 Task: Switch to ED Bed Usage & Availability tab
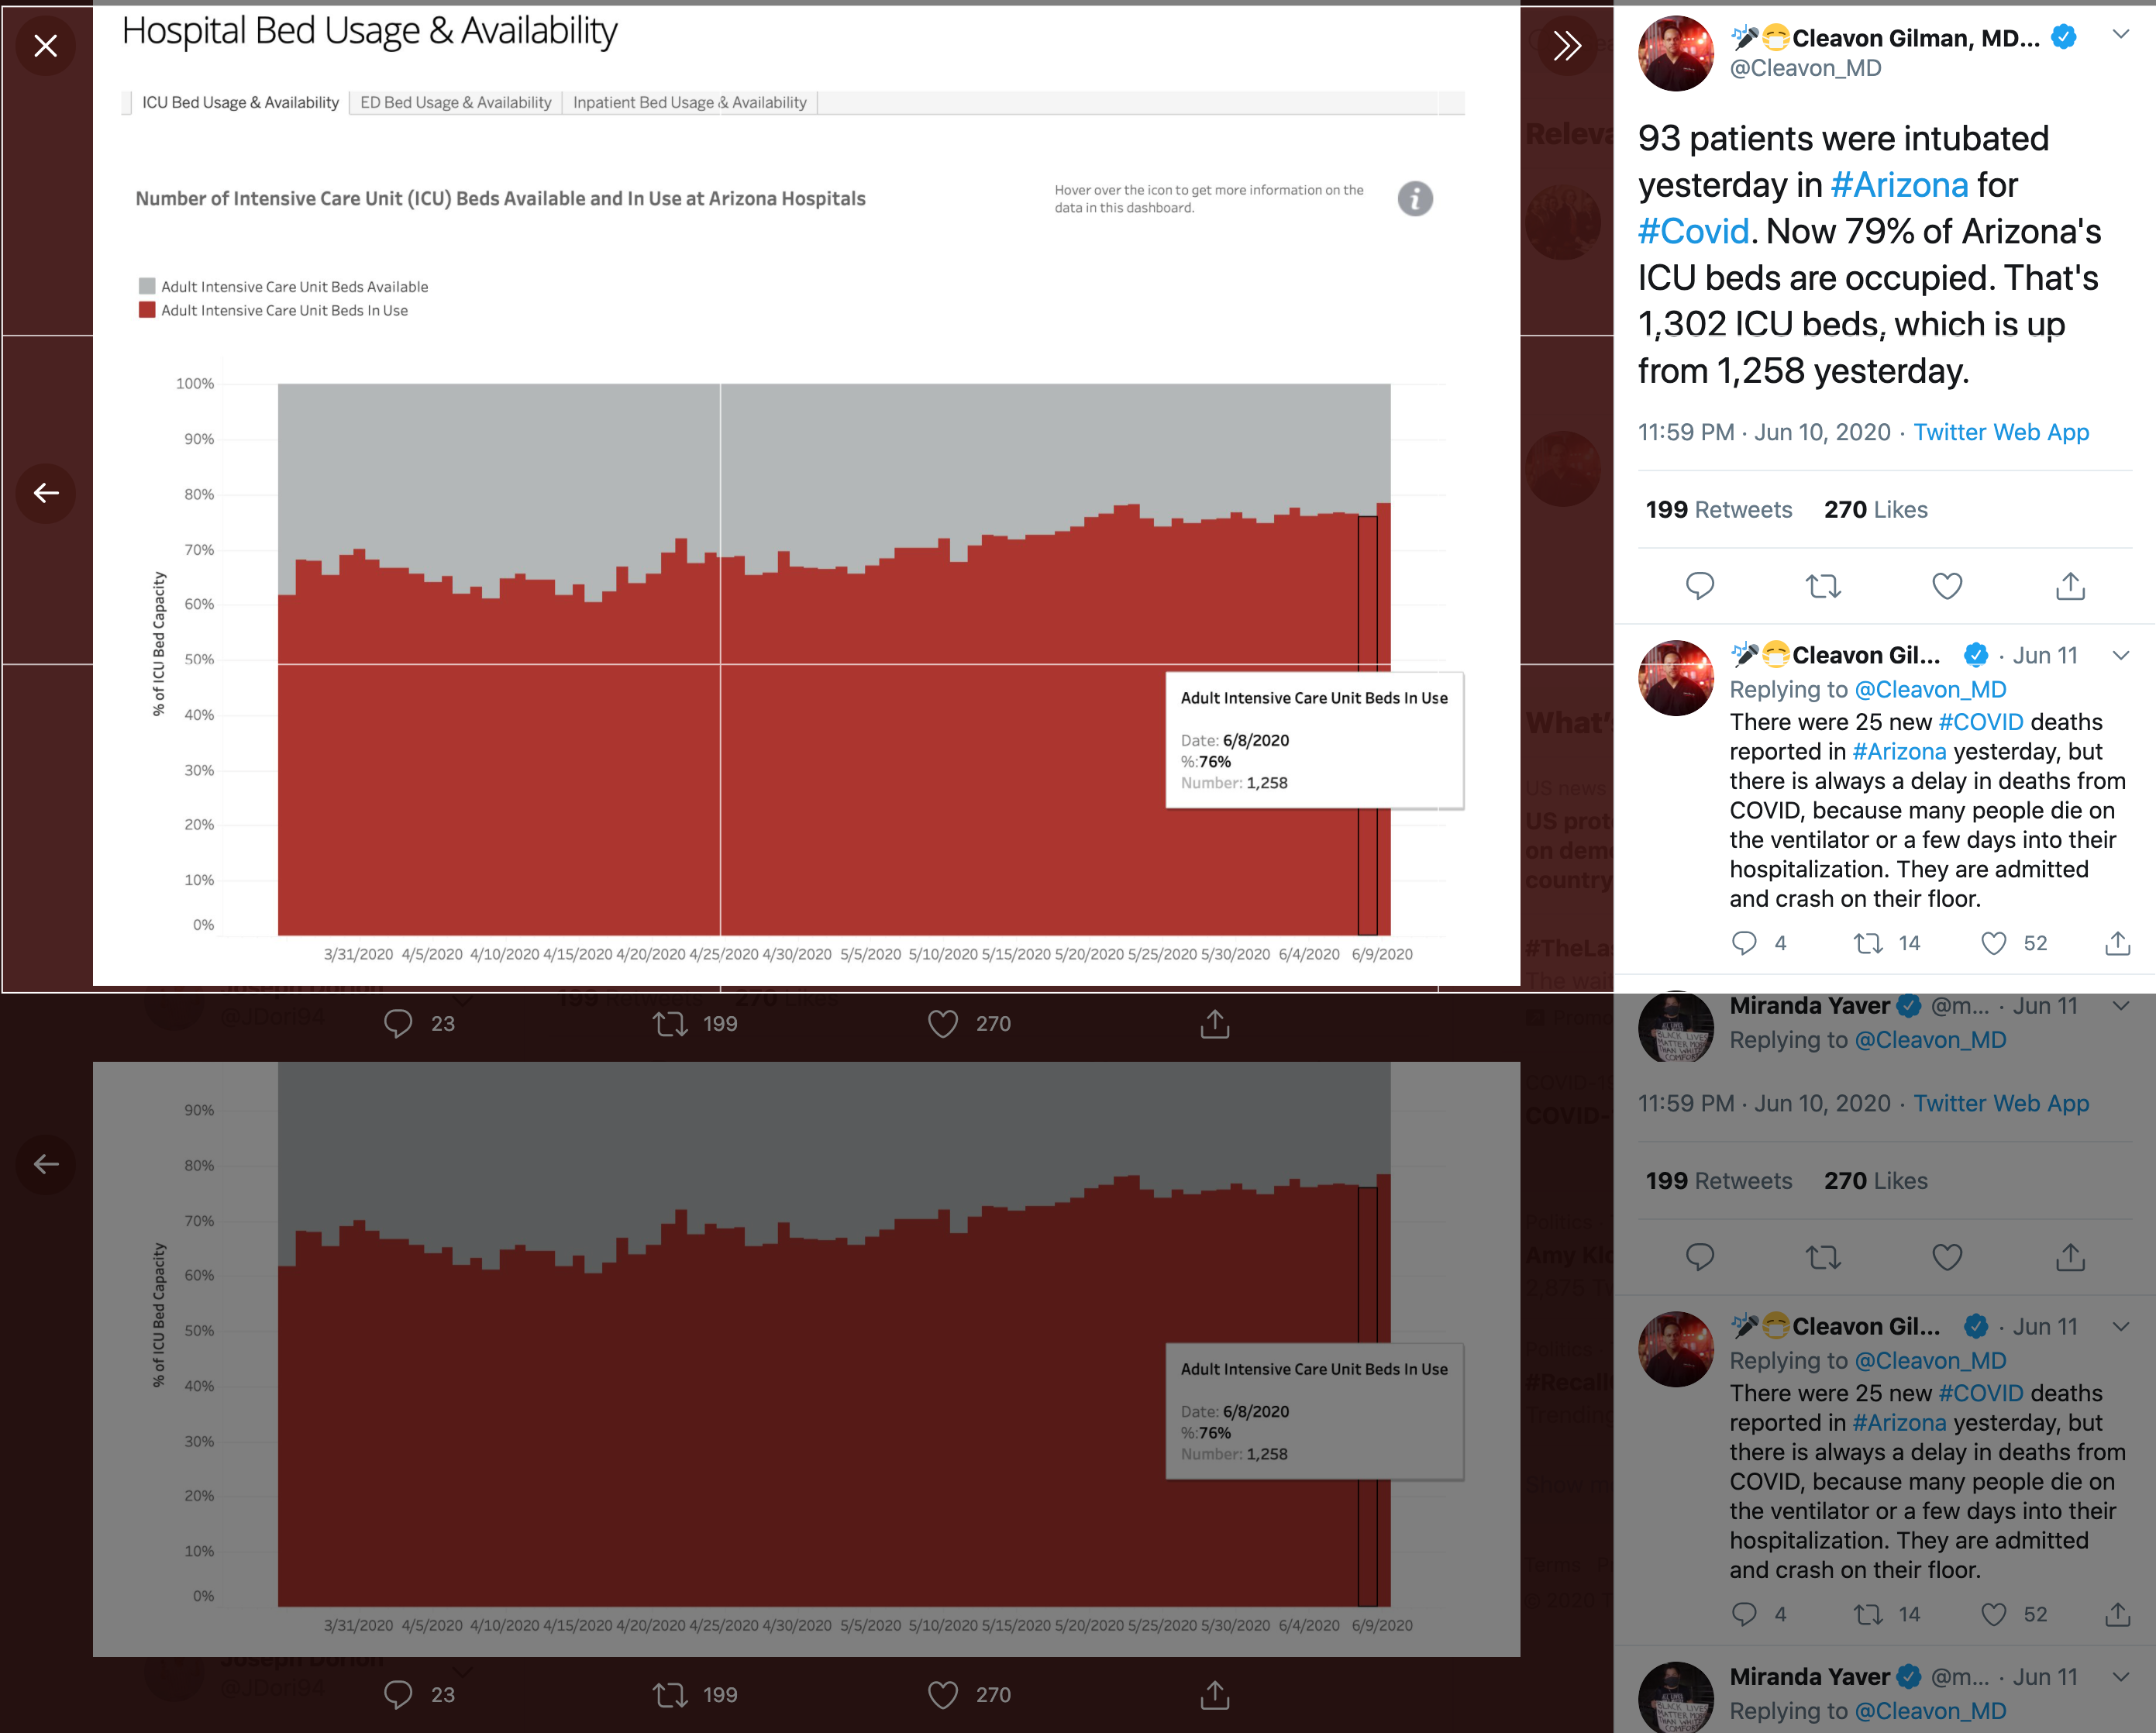click(x=455, y=102)
